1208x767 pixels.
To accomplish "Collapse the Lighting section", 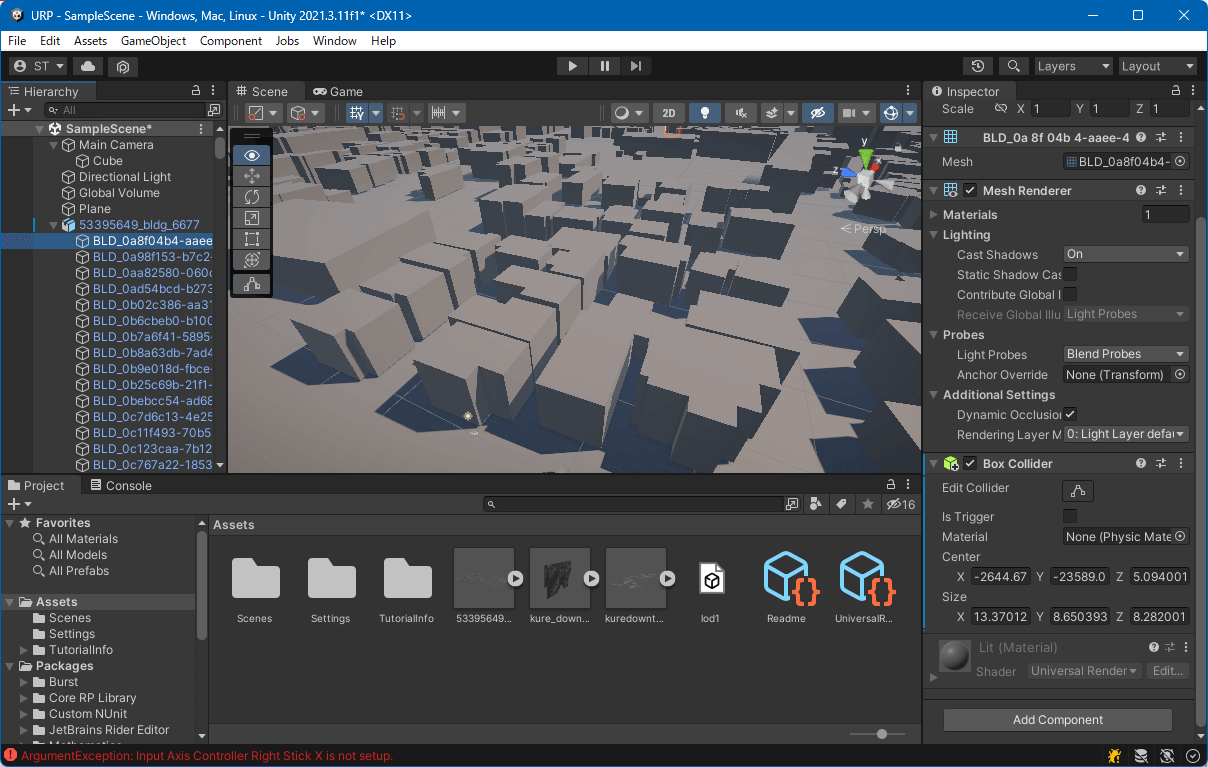I will [934, 235].
